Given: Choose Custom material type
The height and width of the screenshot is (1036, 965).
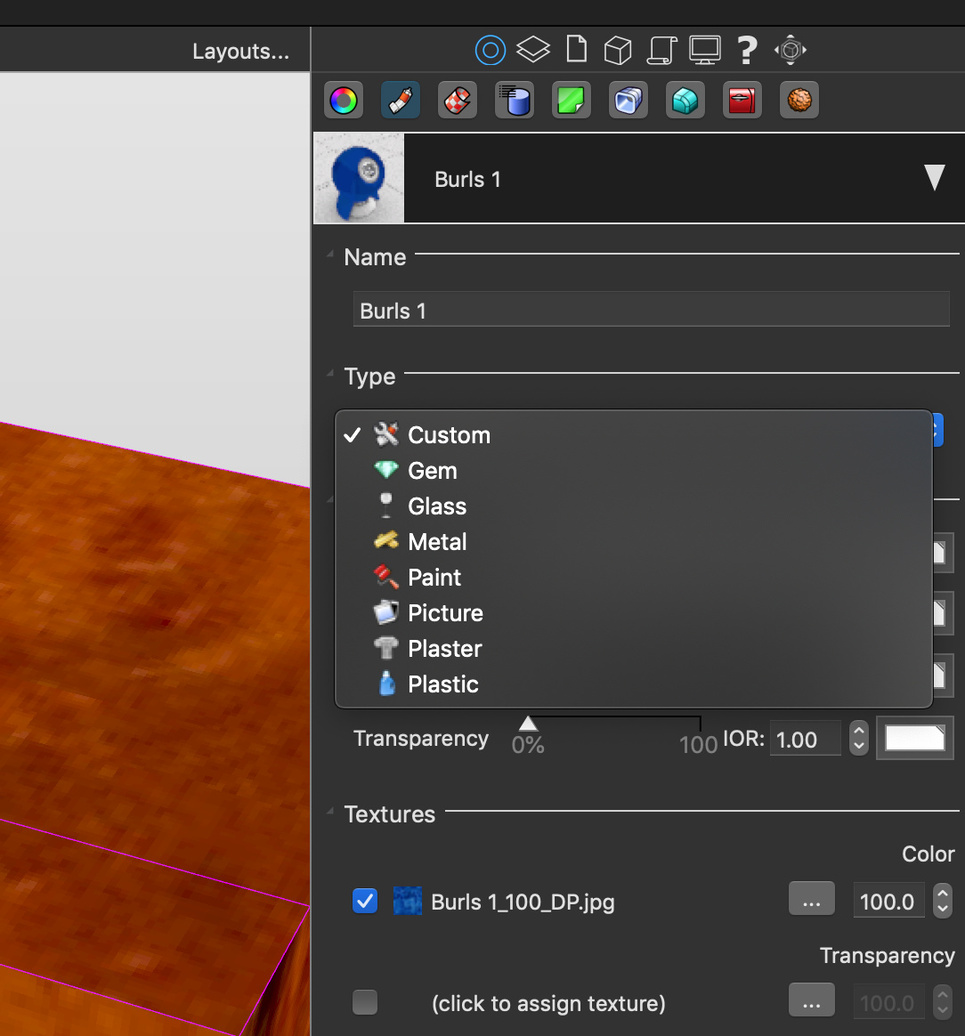Looking at the screenshot, I should point(634,435).
